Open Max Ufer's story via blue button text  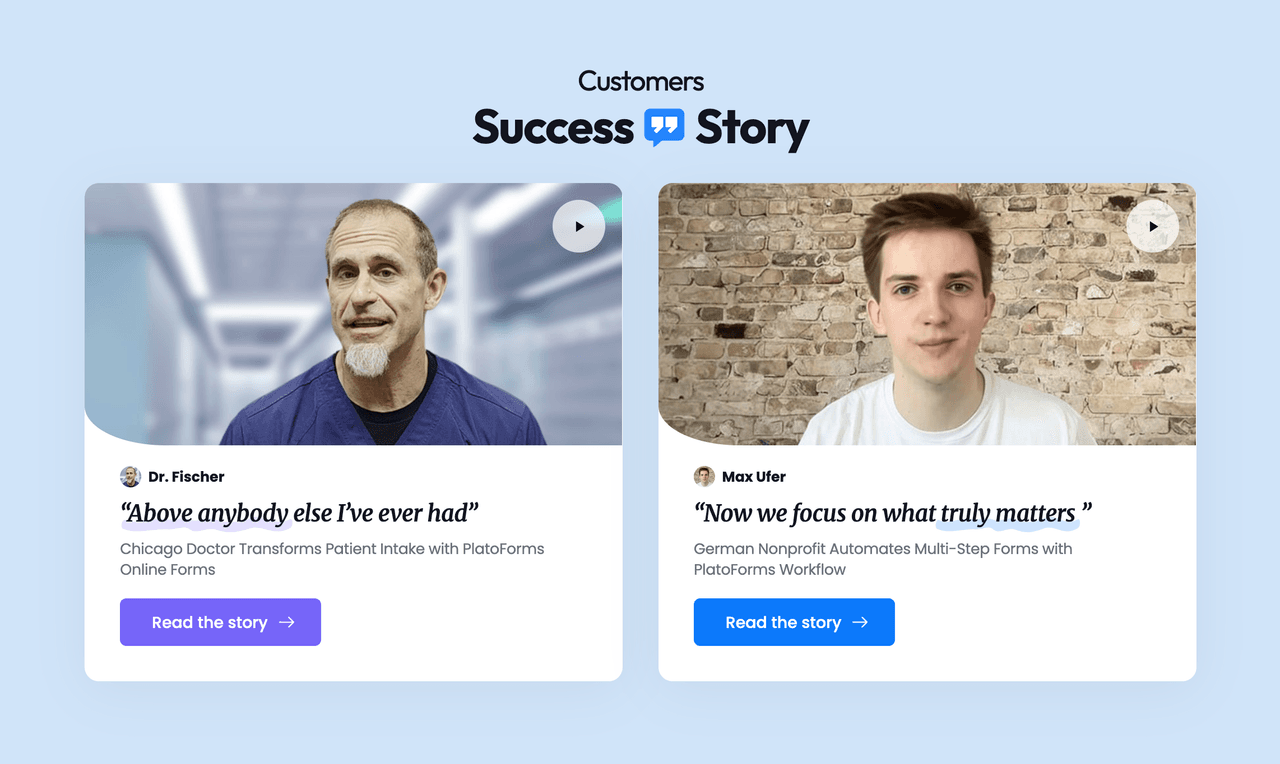click(782, 622)
